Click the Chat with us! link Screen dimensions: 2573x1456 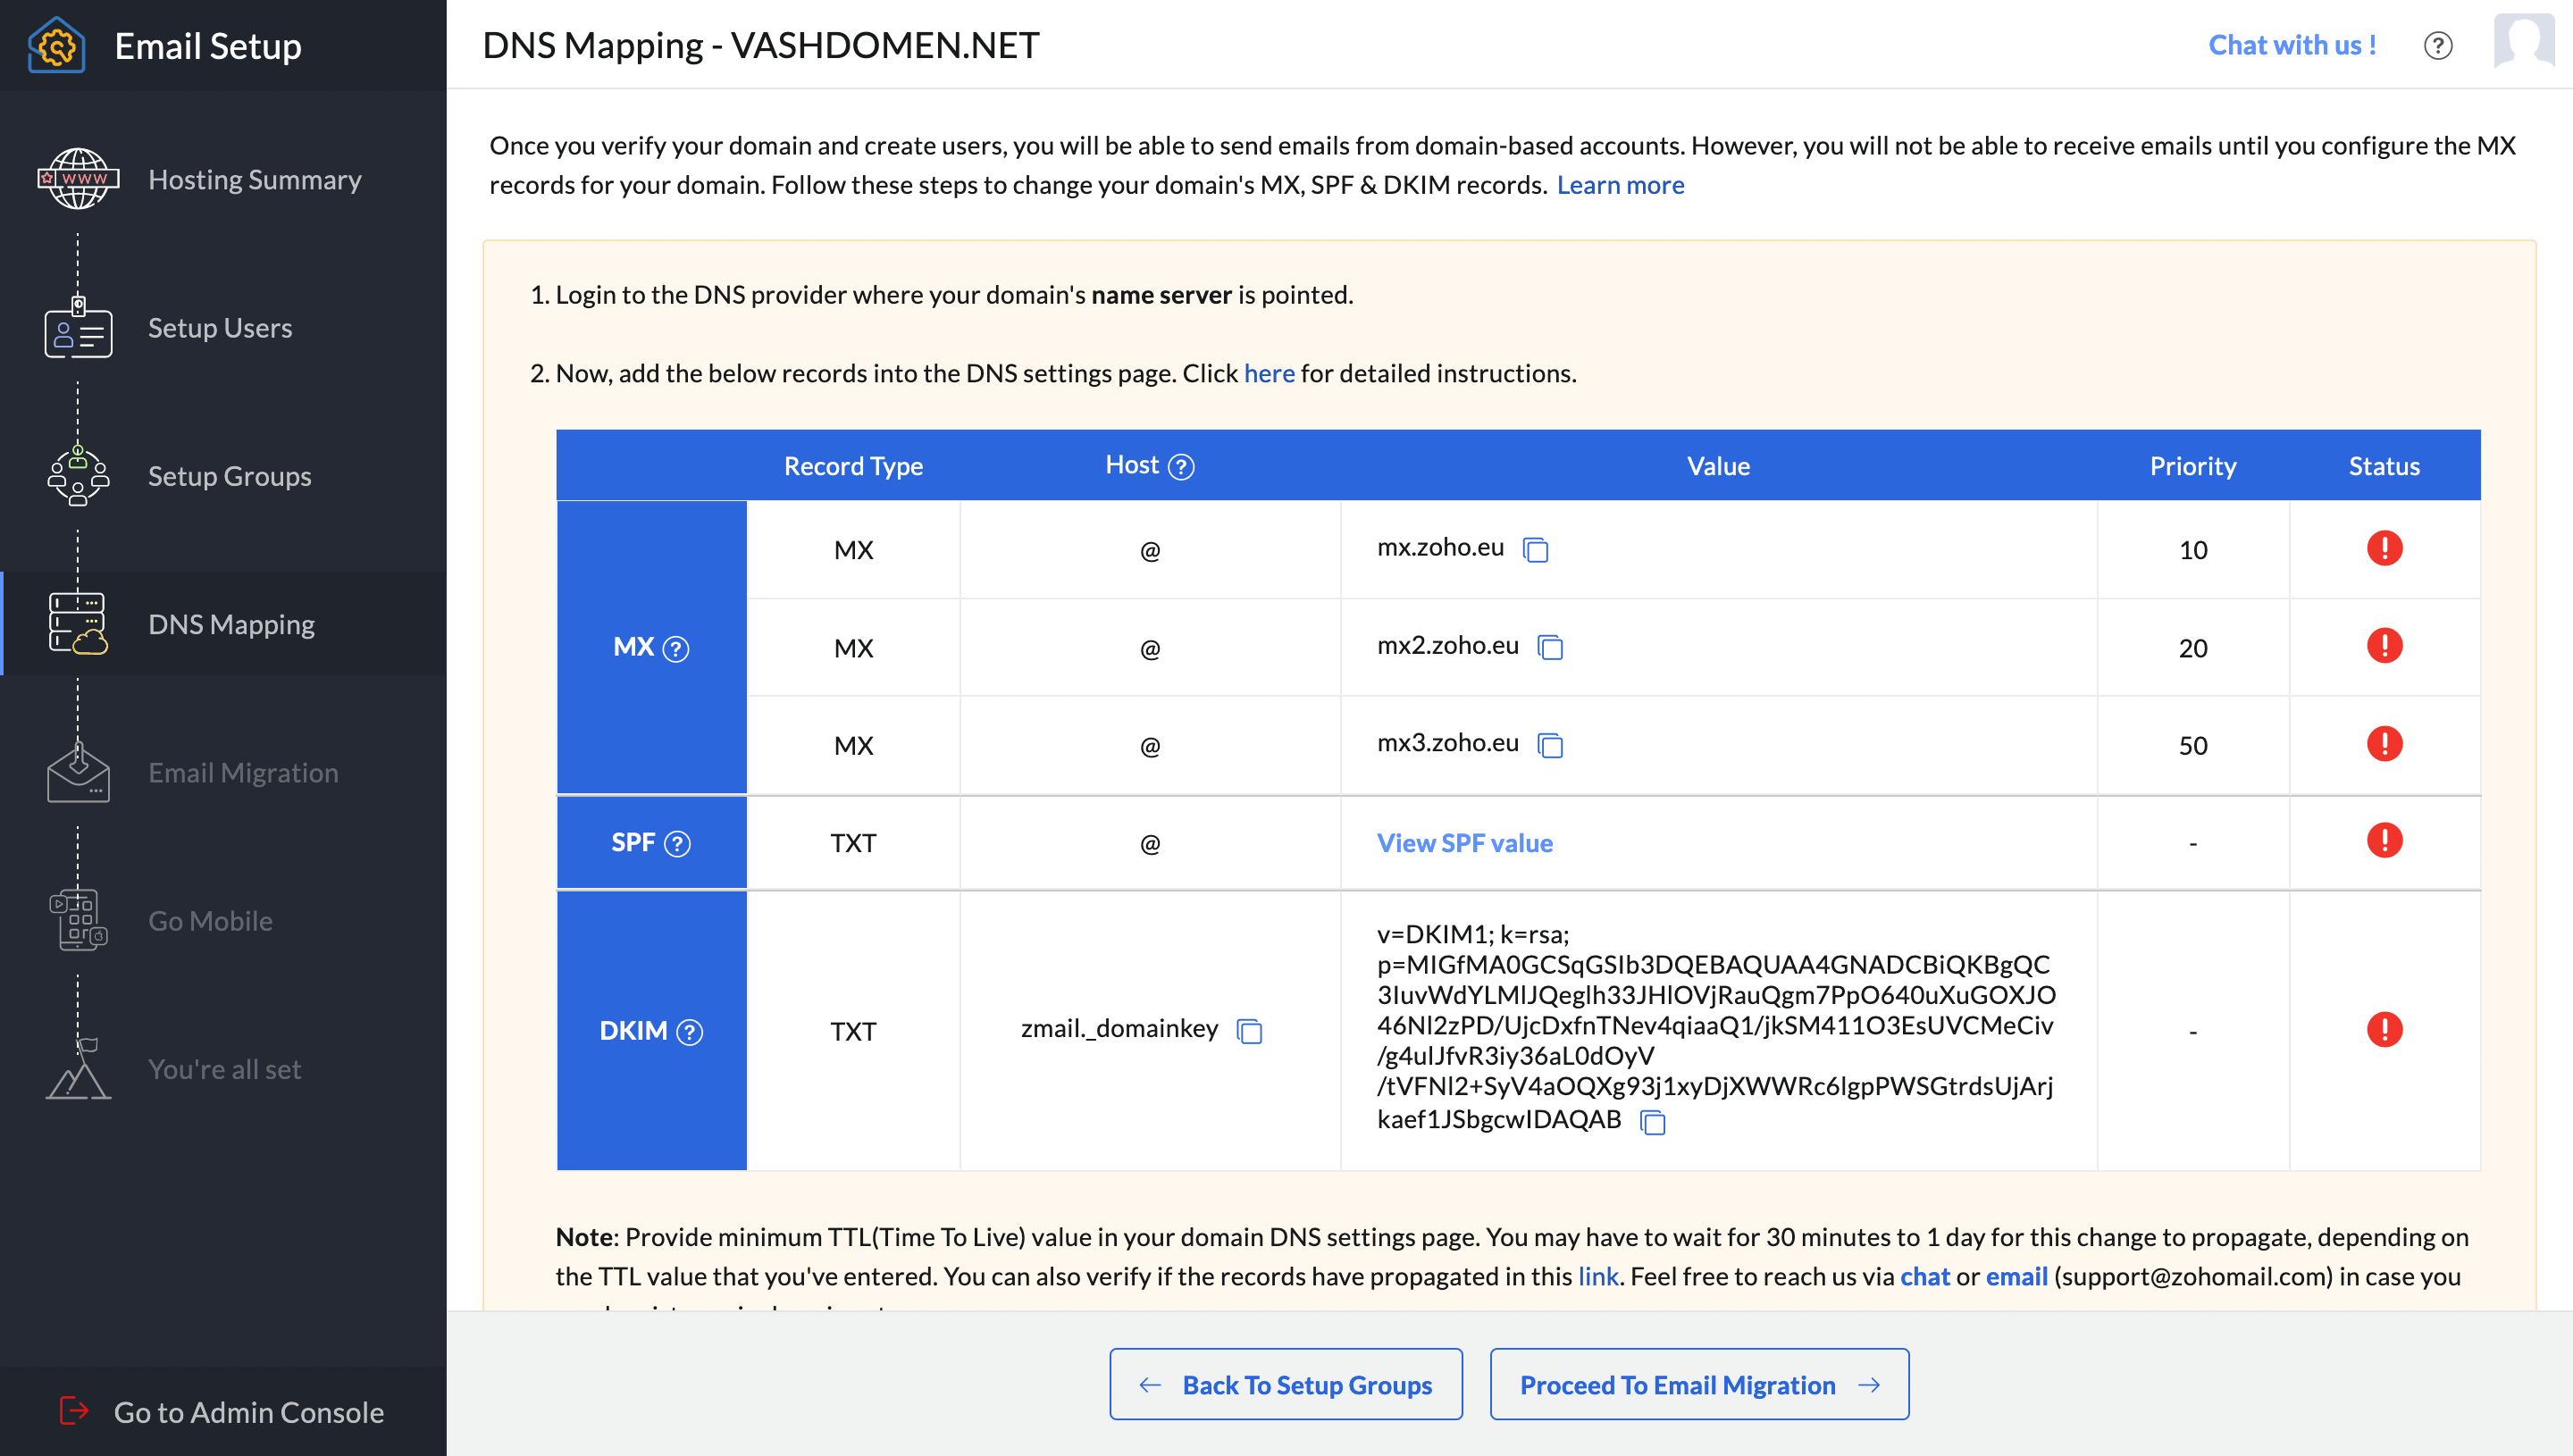pos(2292,45)
